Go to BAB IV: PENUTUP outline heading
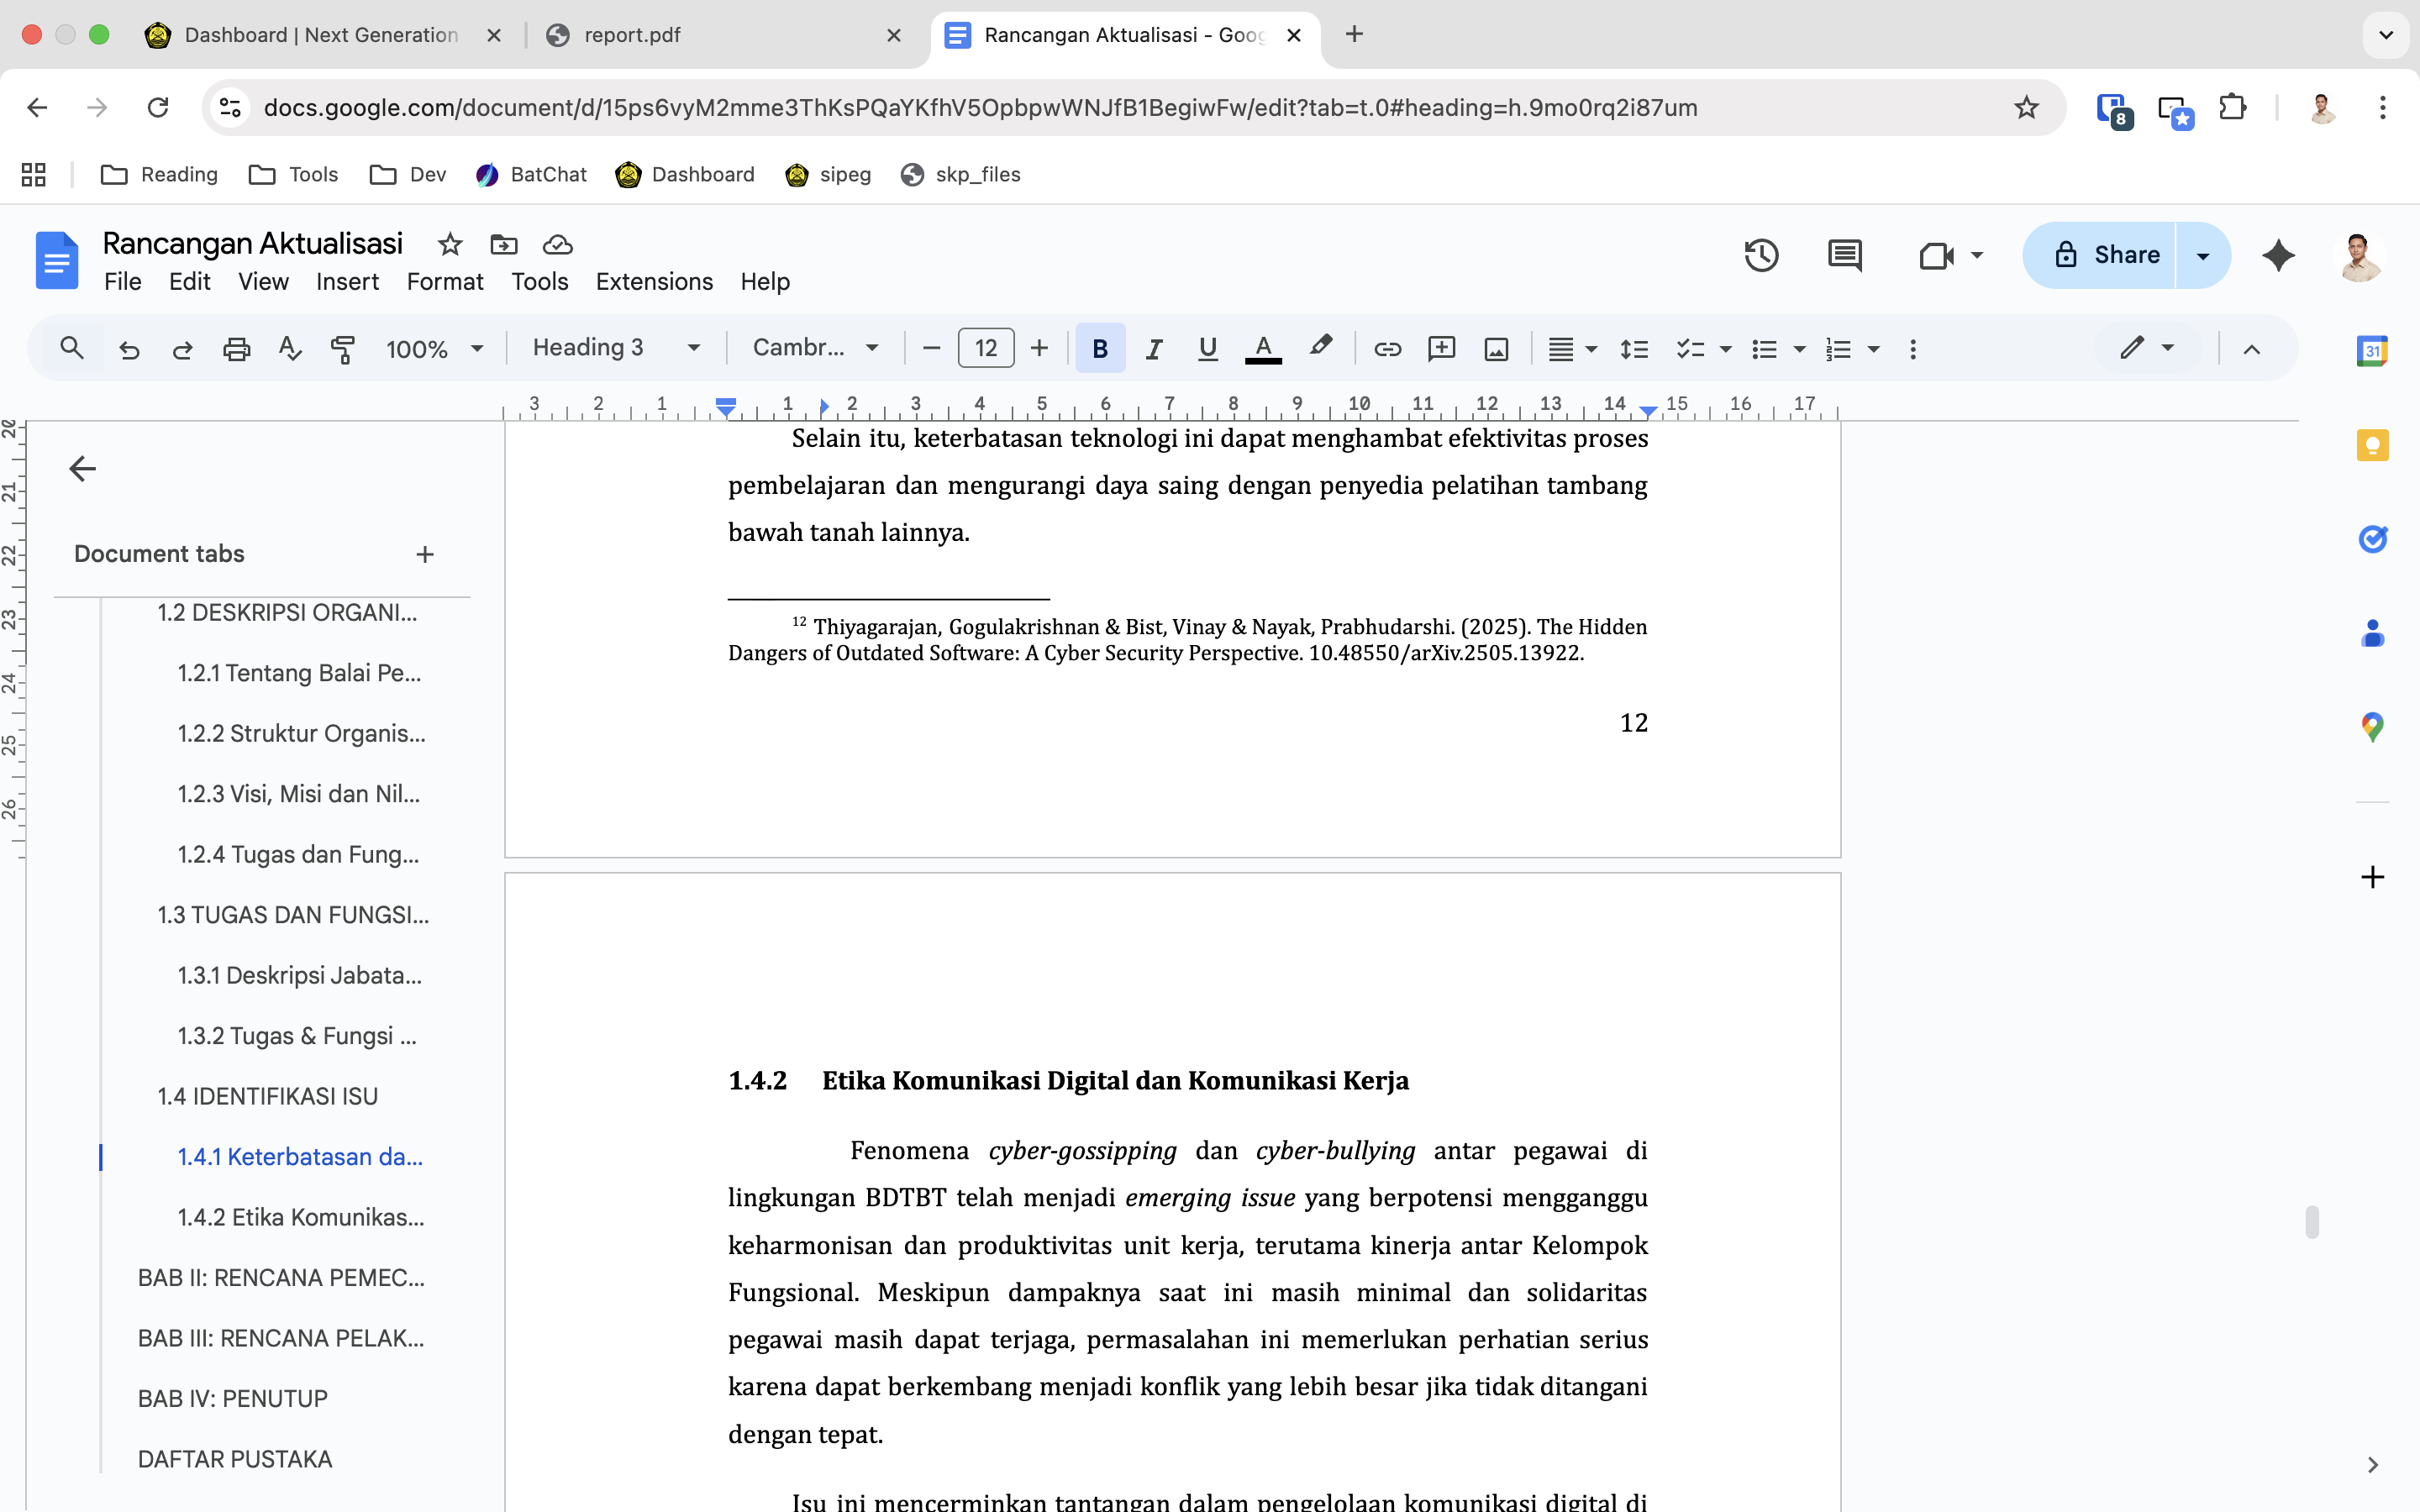 [x=233, y=1398]
